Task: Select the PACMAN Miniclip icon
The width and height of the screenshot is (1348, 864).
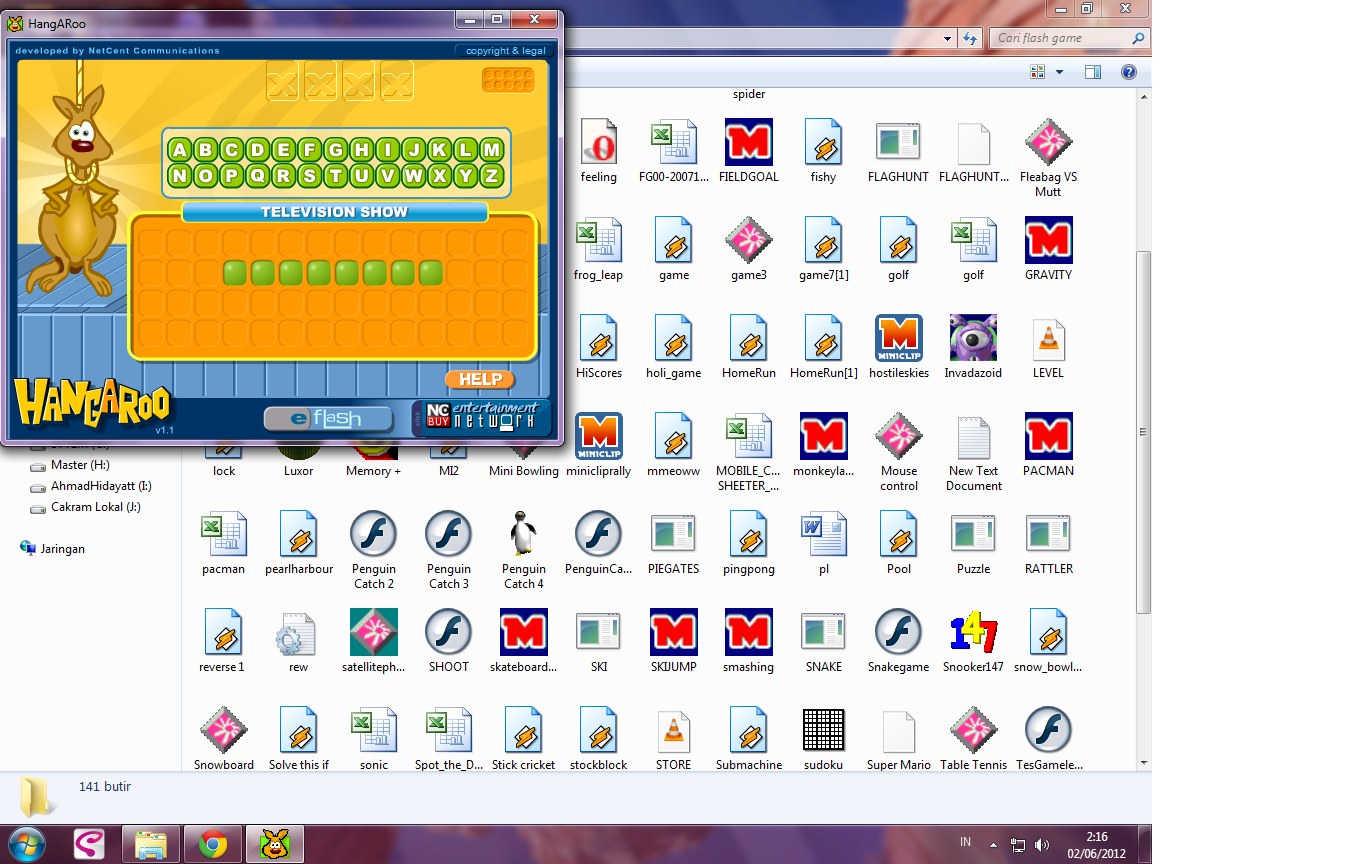Action: (1048, 446)
